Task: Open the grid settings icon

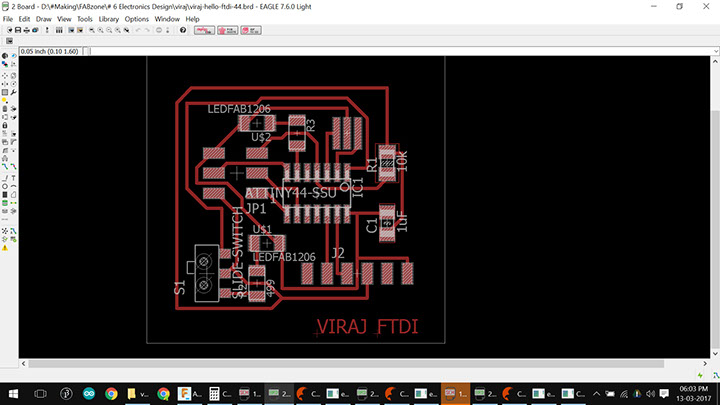Action: click(x=9, y=41)
